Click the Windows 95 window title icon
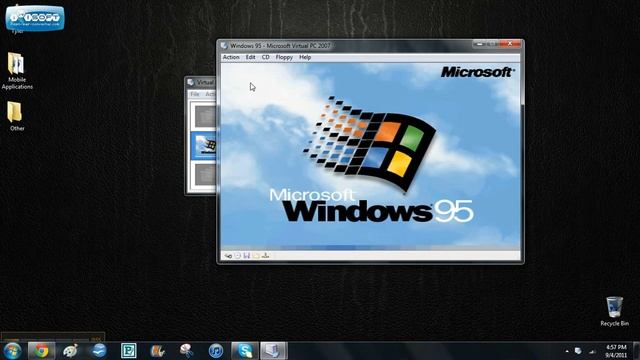The image size is (640, 360). [224, 46]
